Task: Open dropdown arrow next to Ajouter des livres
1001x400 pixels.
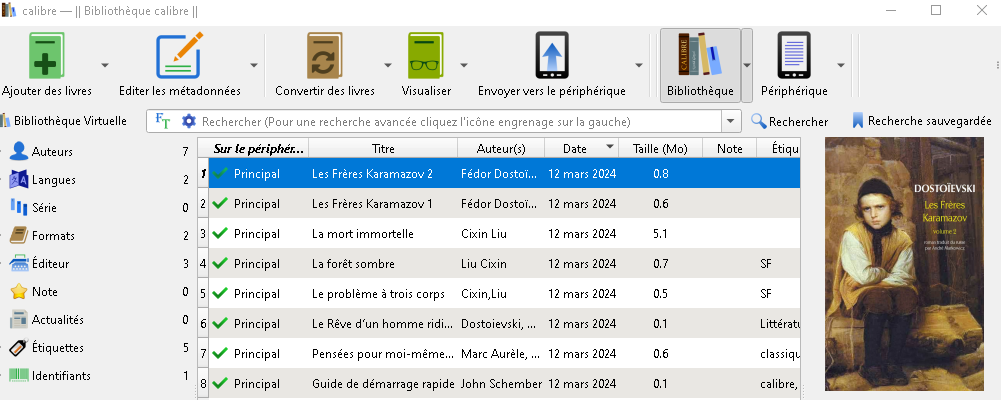Action: pos(105,65)
